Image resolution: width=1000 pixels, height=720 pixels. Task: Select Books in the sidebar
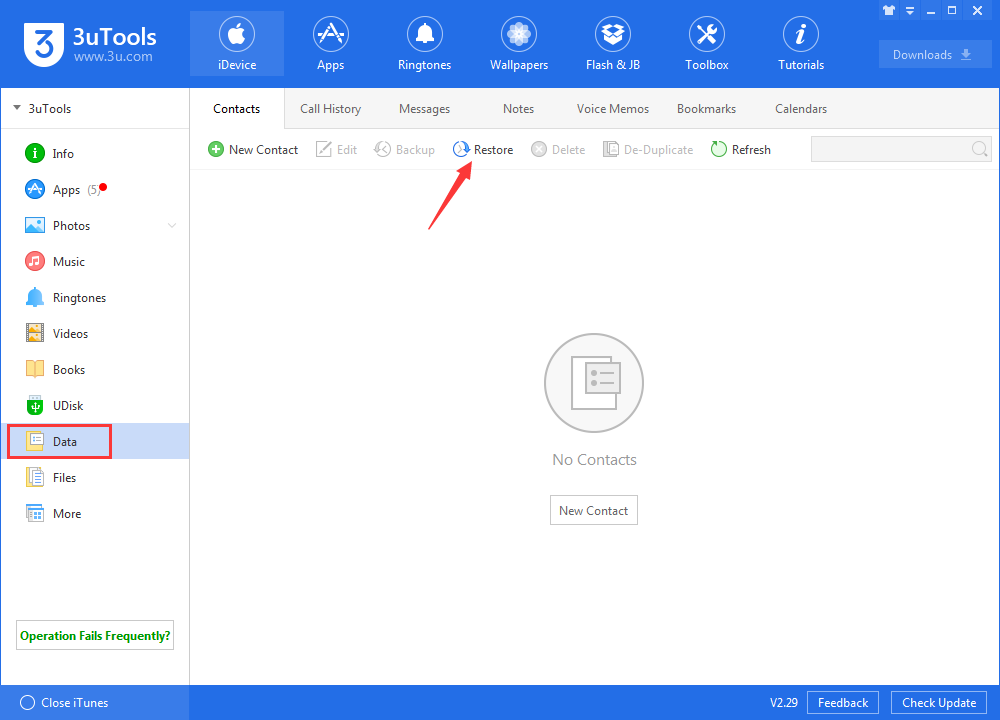coord(95,370)
